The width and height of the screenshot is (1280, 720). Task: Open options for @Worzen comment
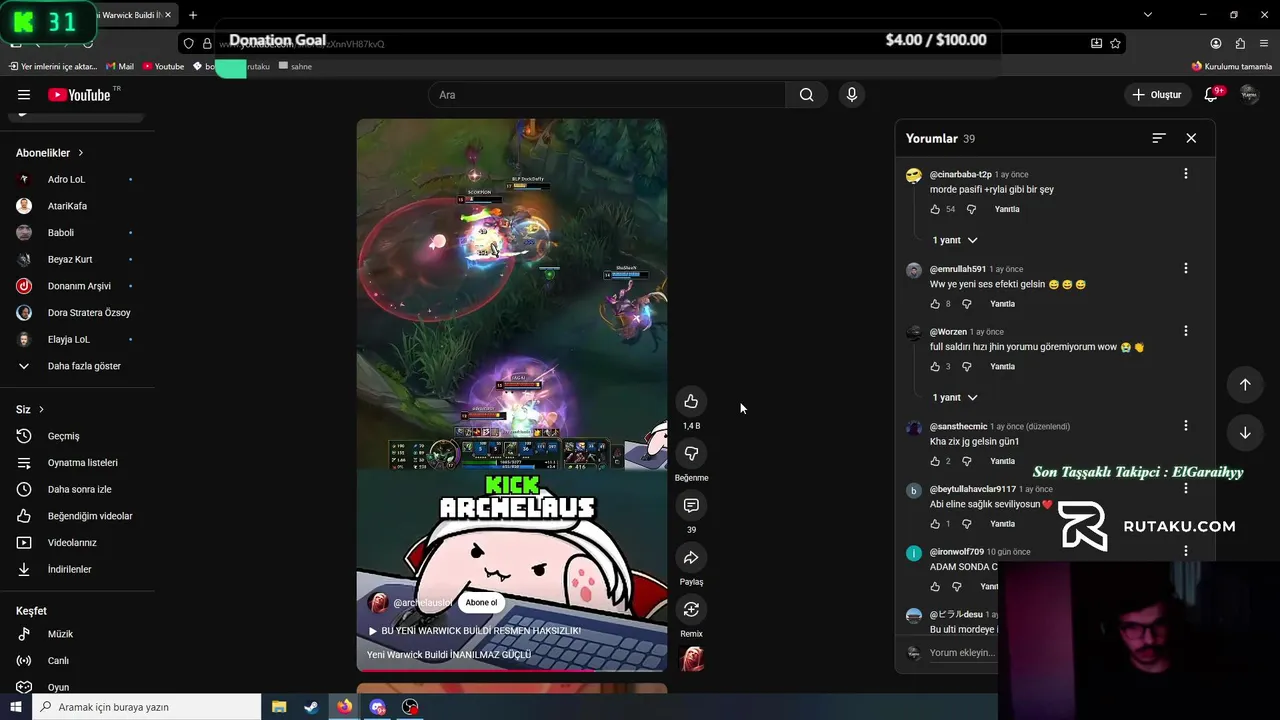pos(1186,331)
